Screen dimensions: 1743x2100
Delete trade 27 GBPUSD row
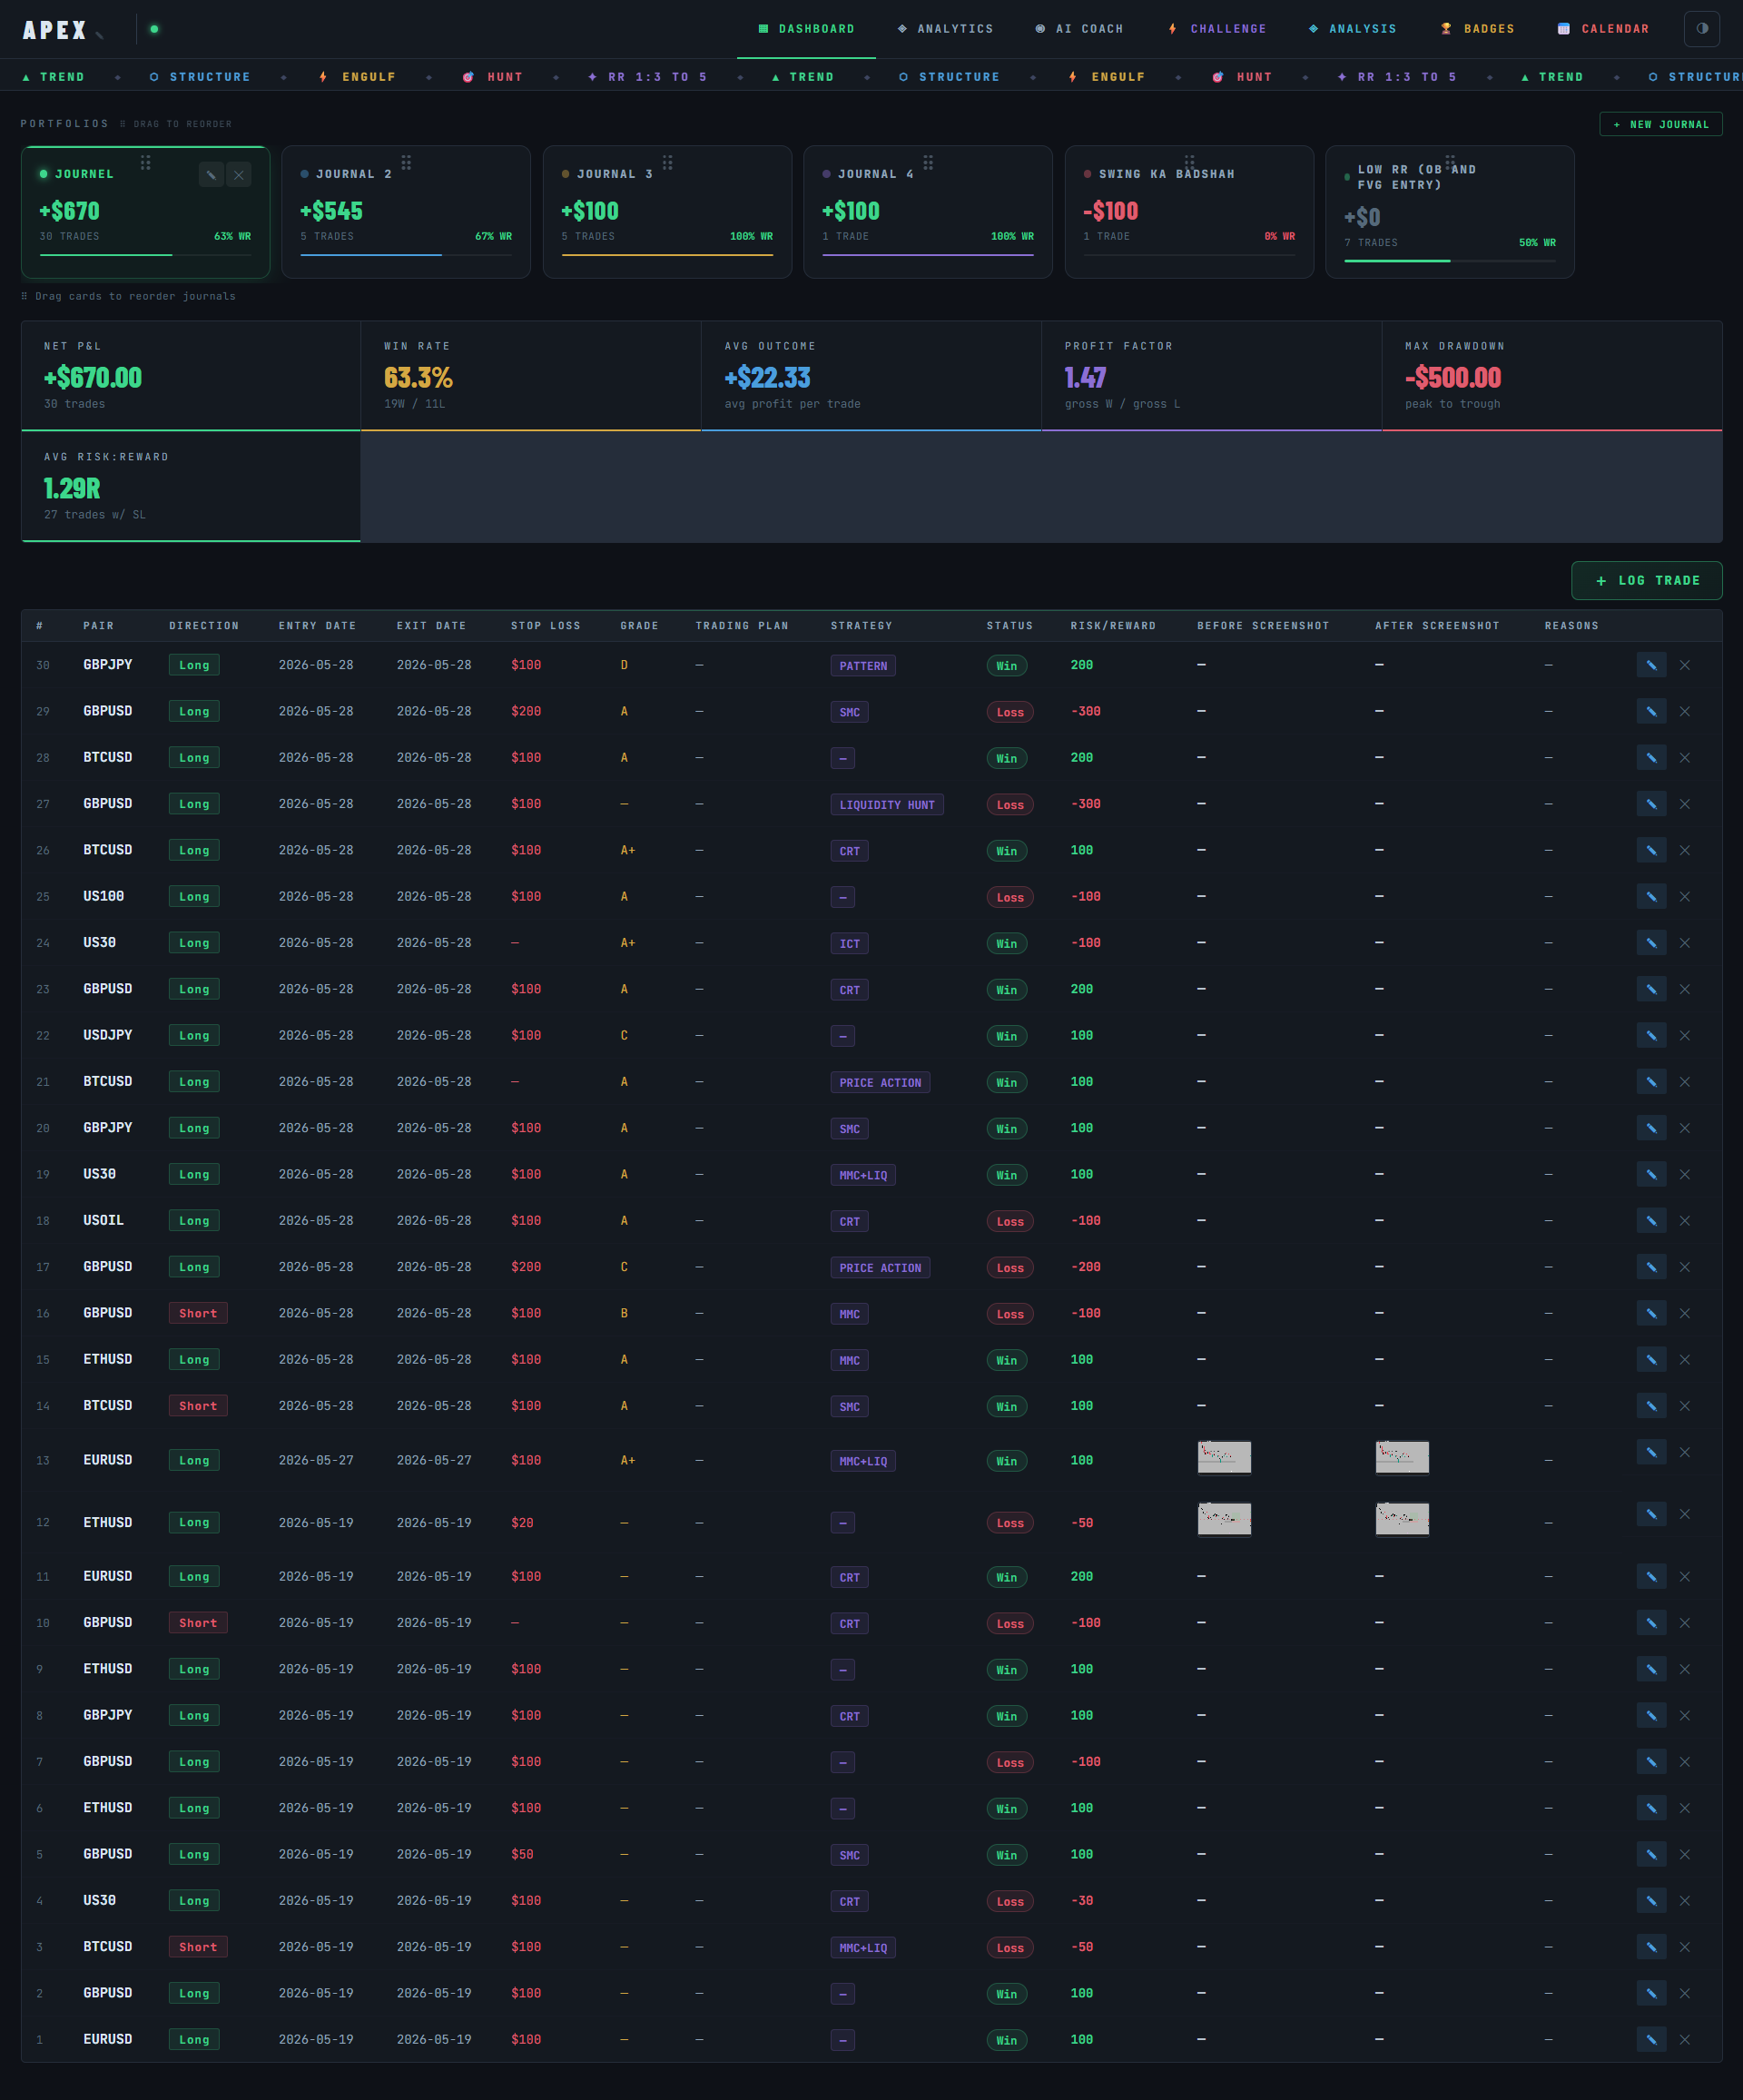click(1685, 804)
